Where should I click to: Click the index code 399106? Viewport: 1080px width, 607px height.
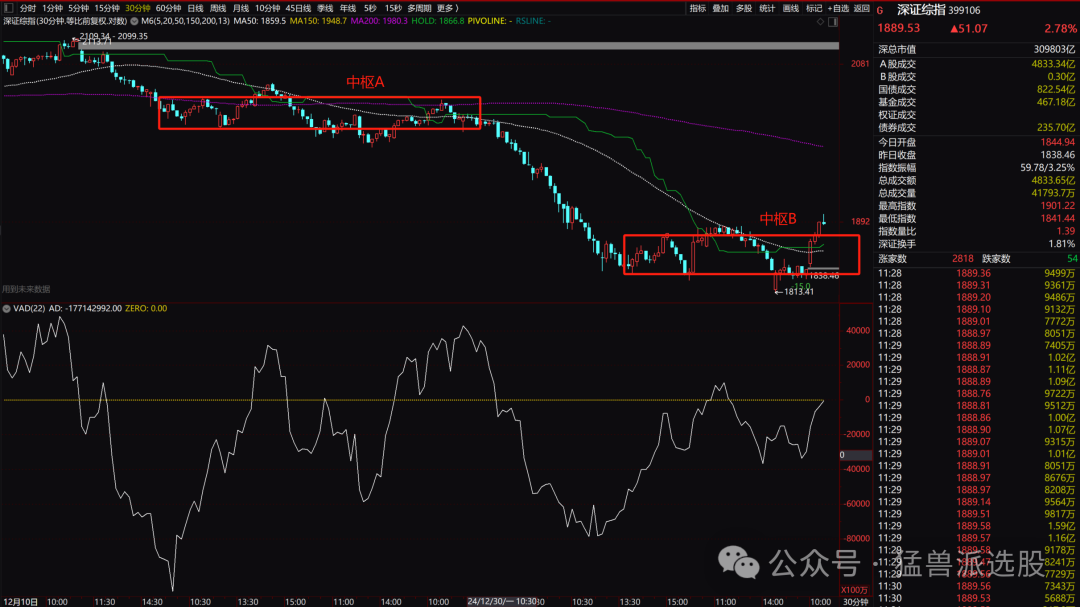pos(964,10)
